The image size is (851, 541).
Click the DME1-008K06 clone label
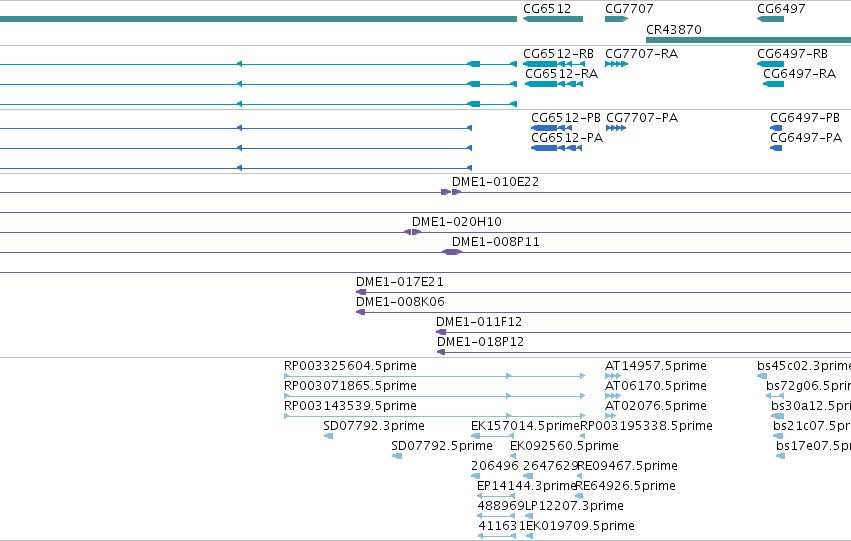(x=400, y=302)
